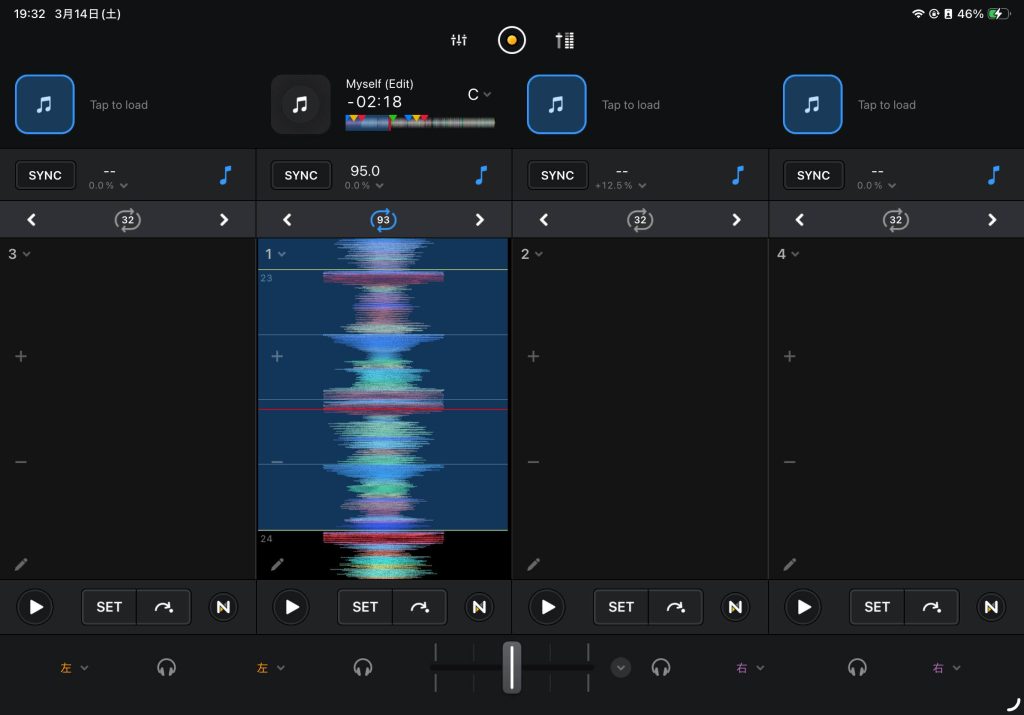Tap to load a track on deck 3
This screenshot has height=715, width=1024.
click(x=45, y=104)
